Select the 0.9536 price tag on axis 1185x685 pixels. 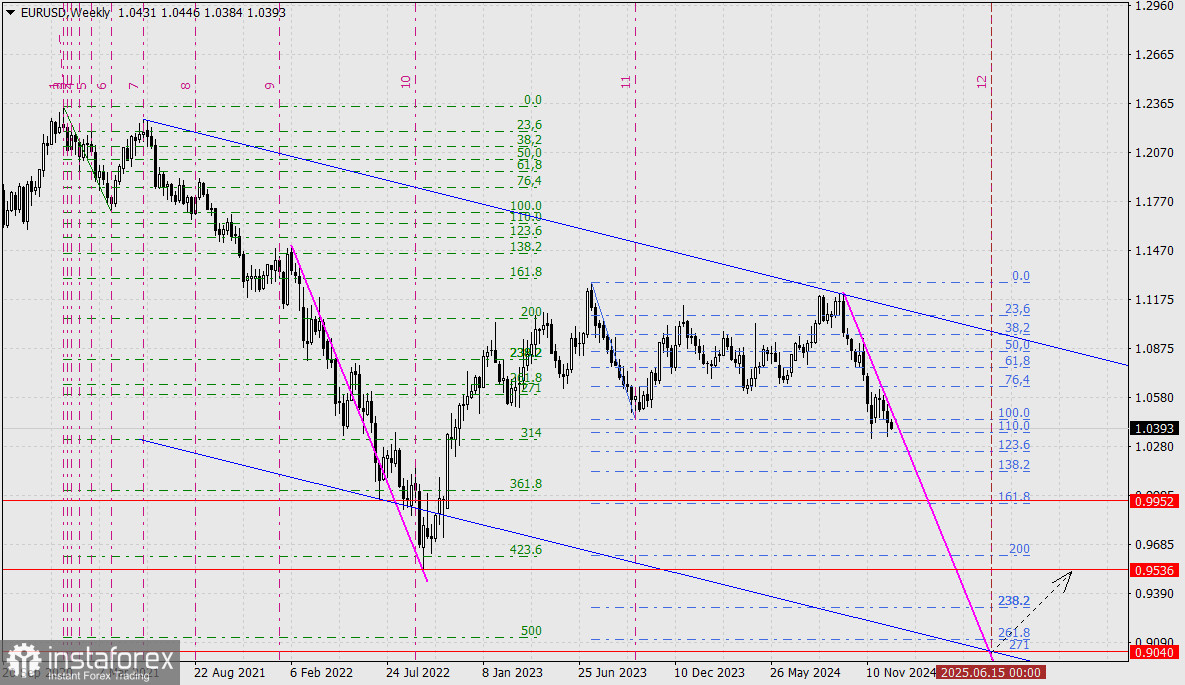(1155, 570)
